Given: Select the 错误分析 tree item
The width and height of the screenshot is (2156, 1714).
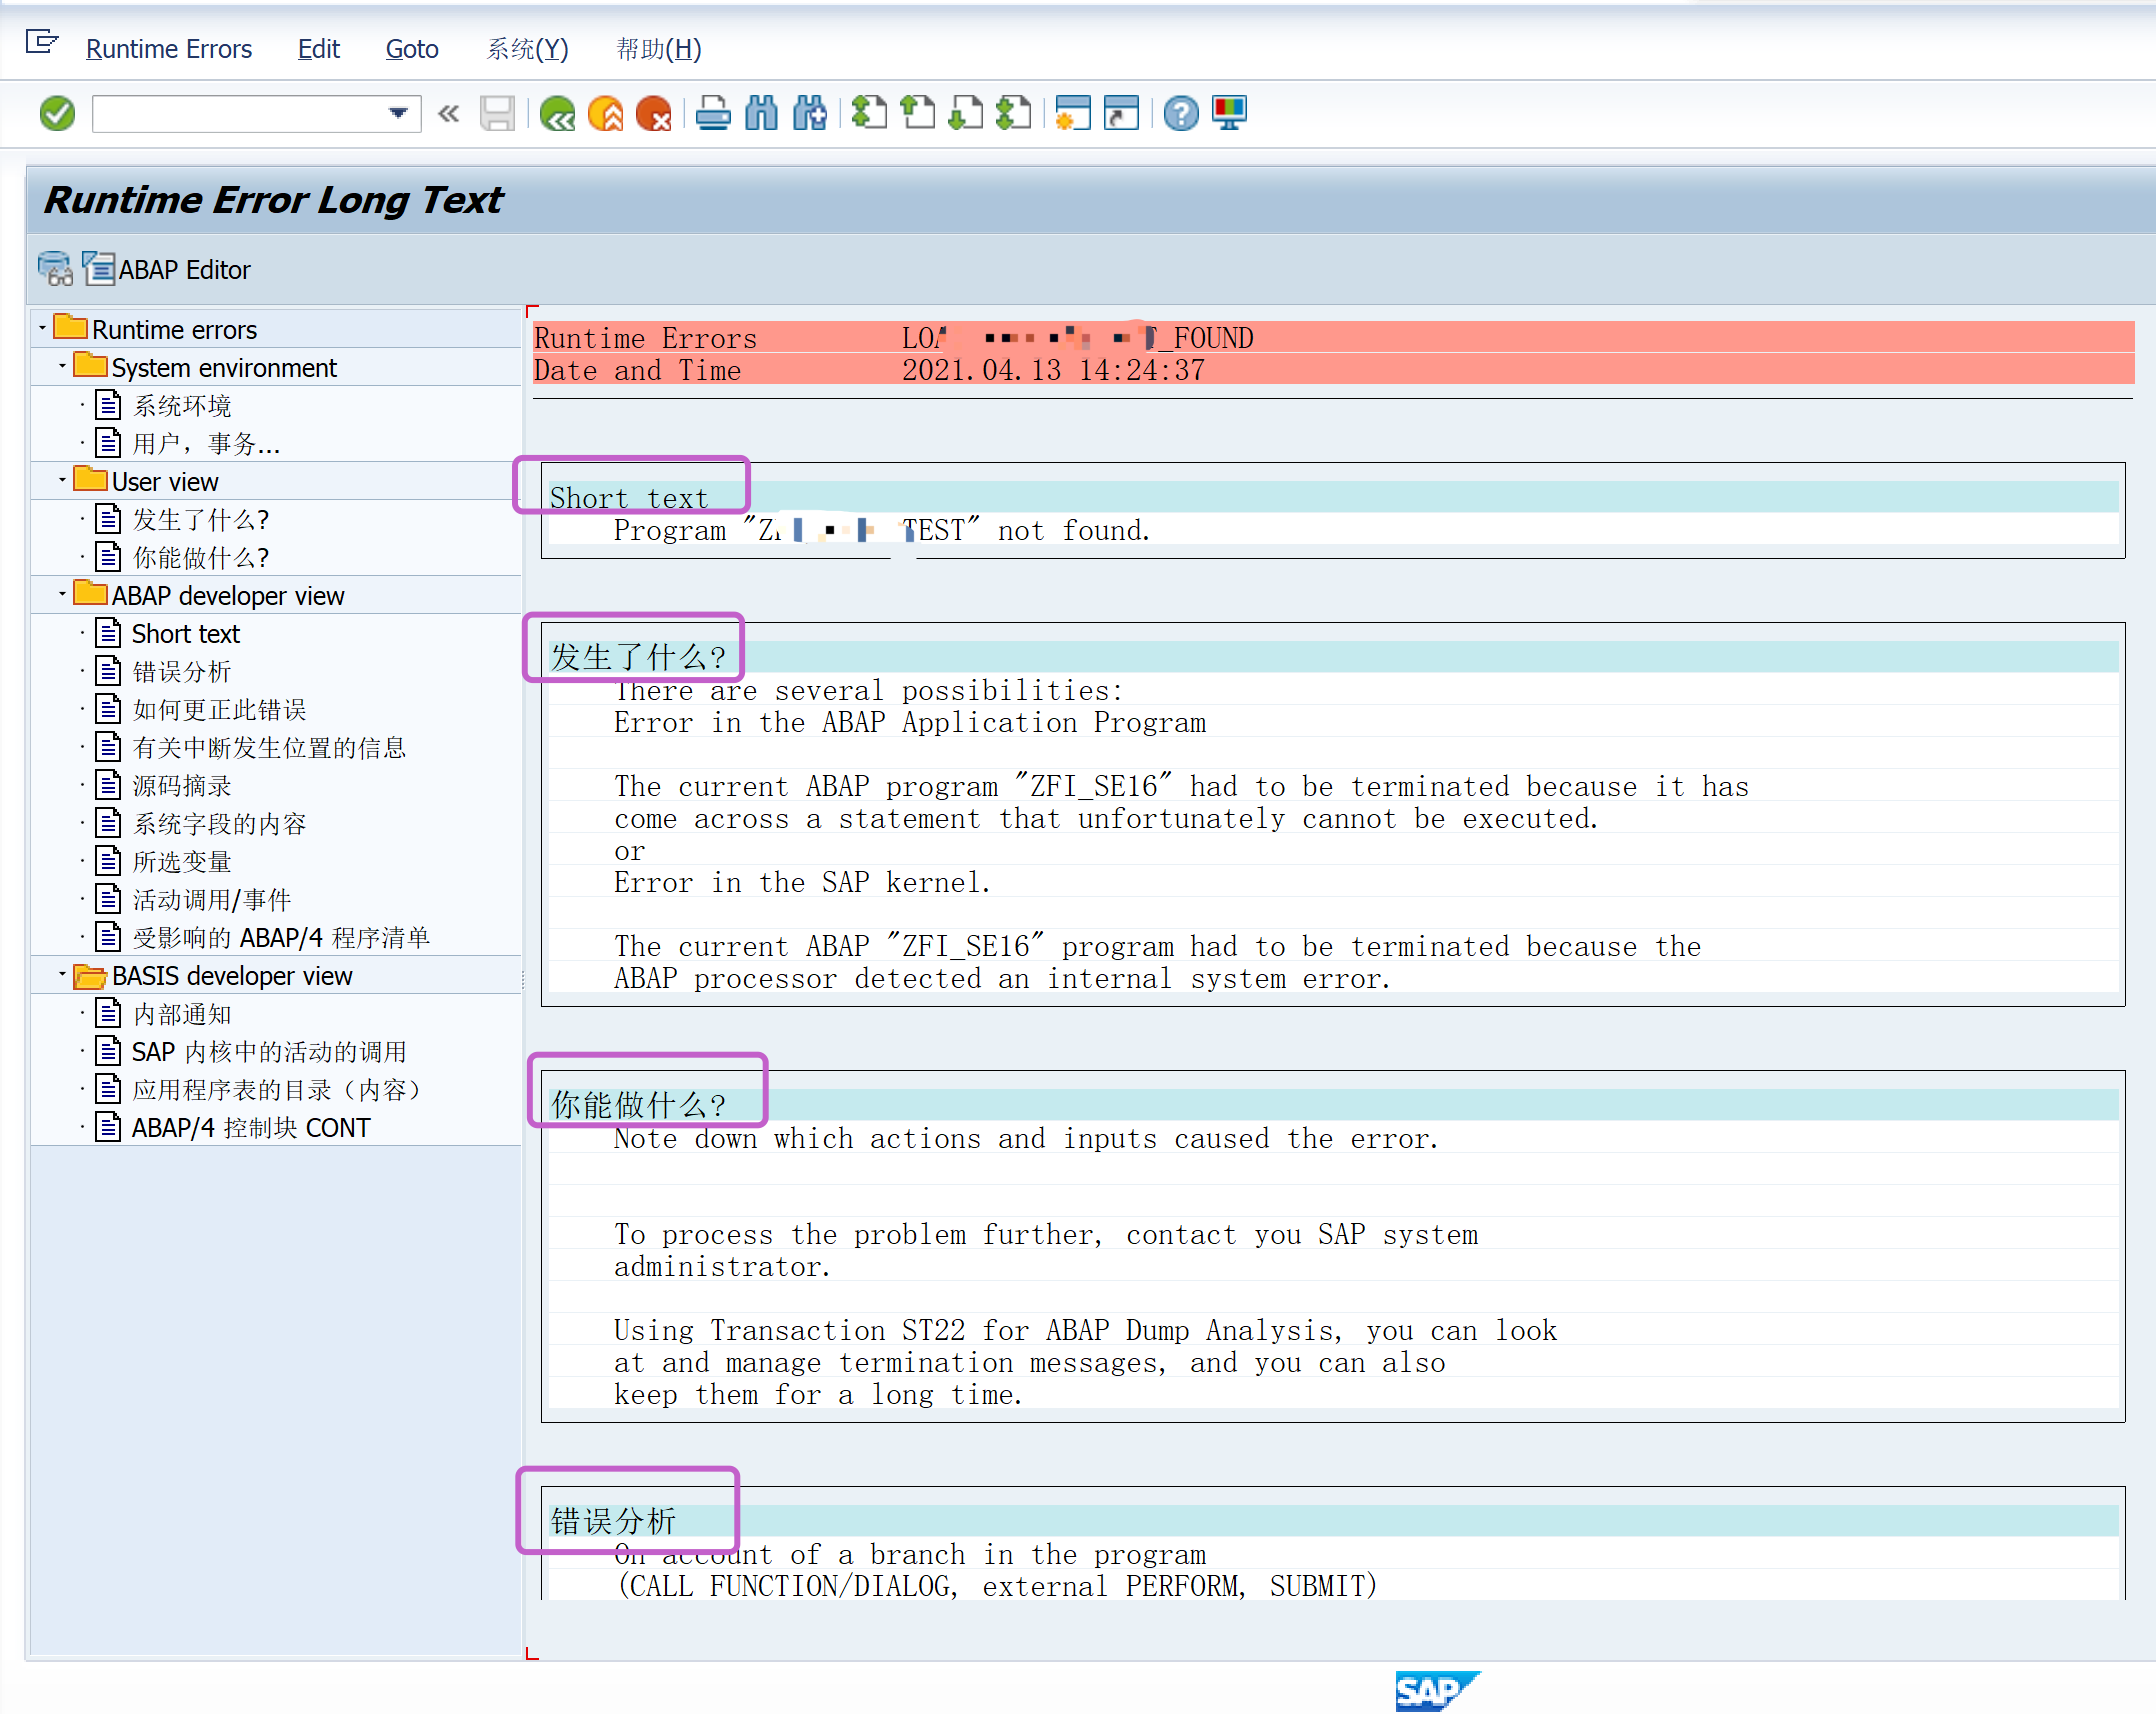Looking at the screenshot, I should coord(182,672).
